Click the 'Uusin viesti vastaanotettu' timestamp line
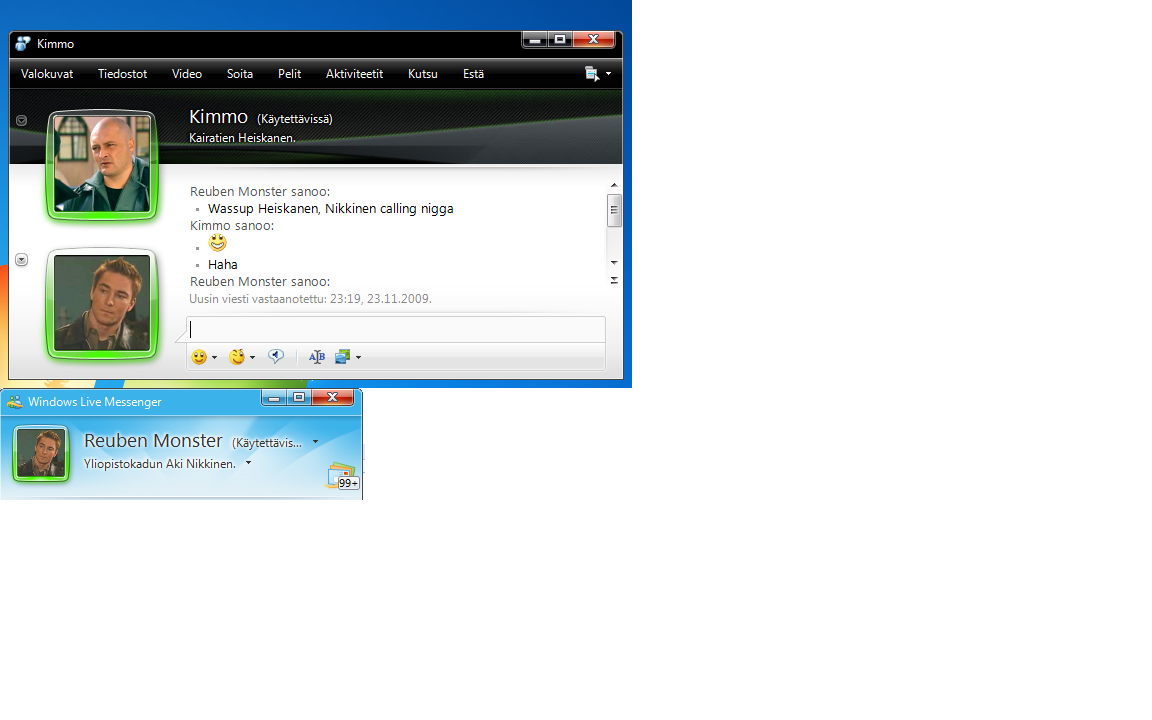The height and width of the screenshot is (720, 1152). click(310, 299)
